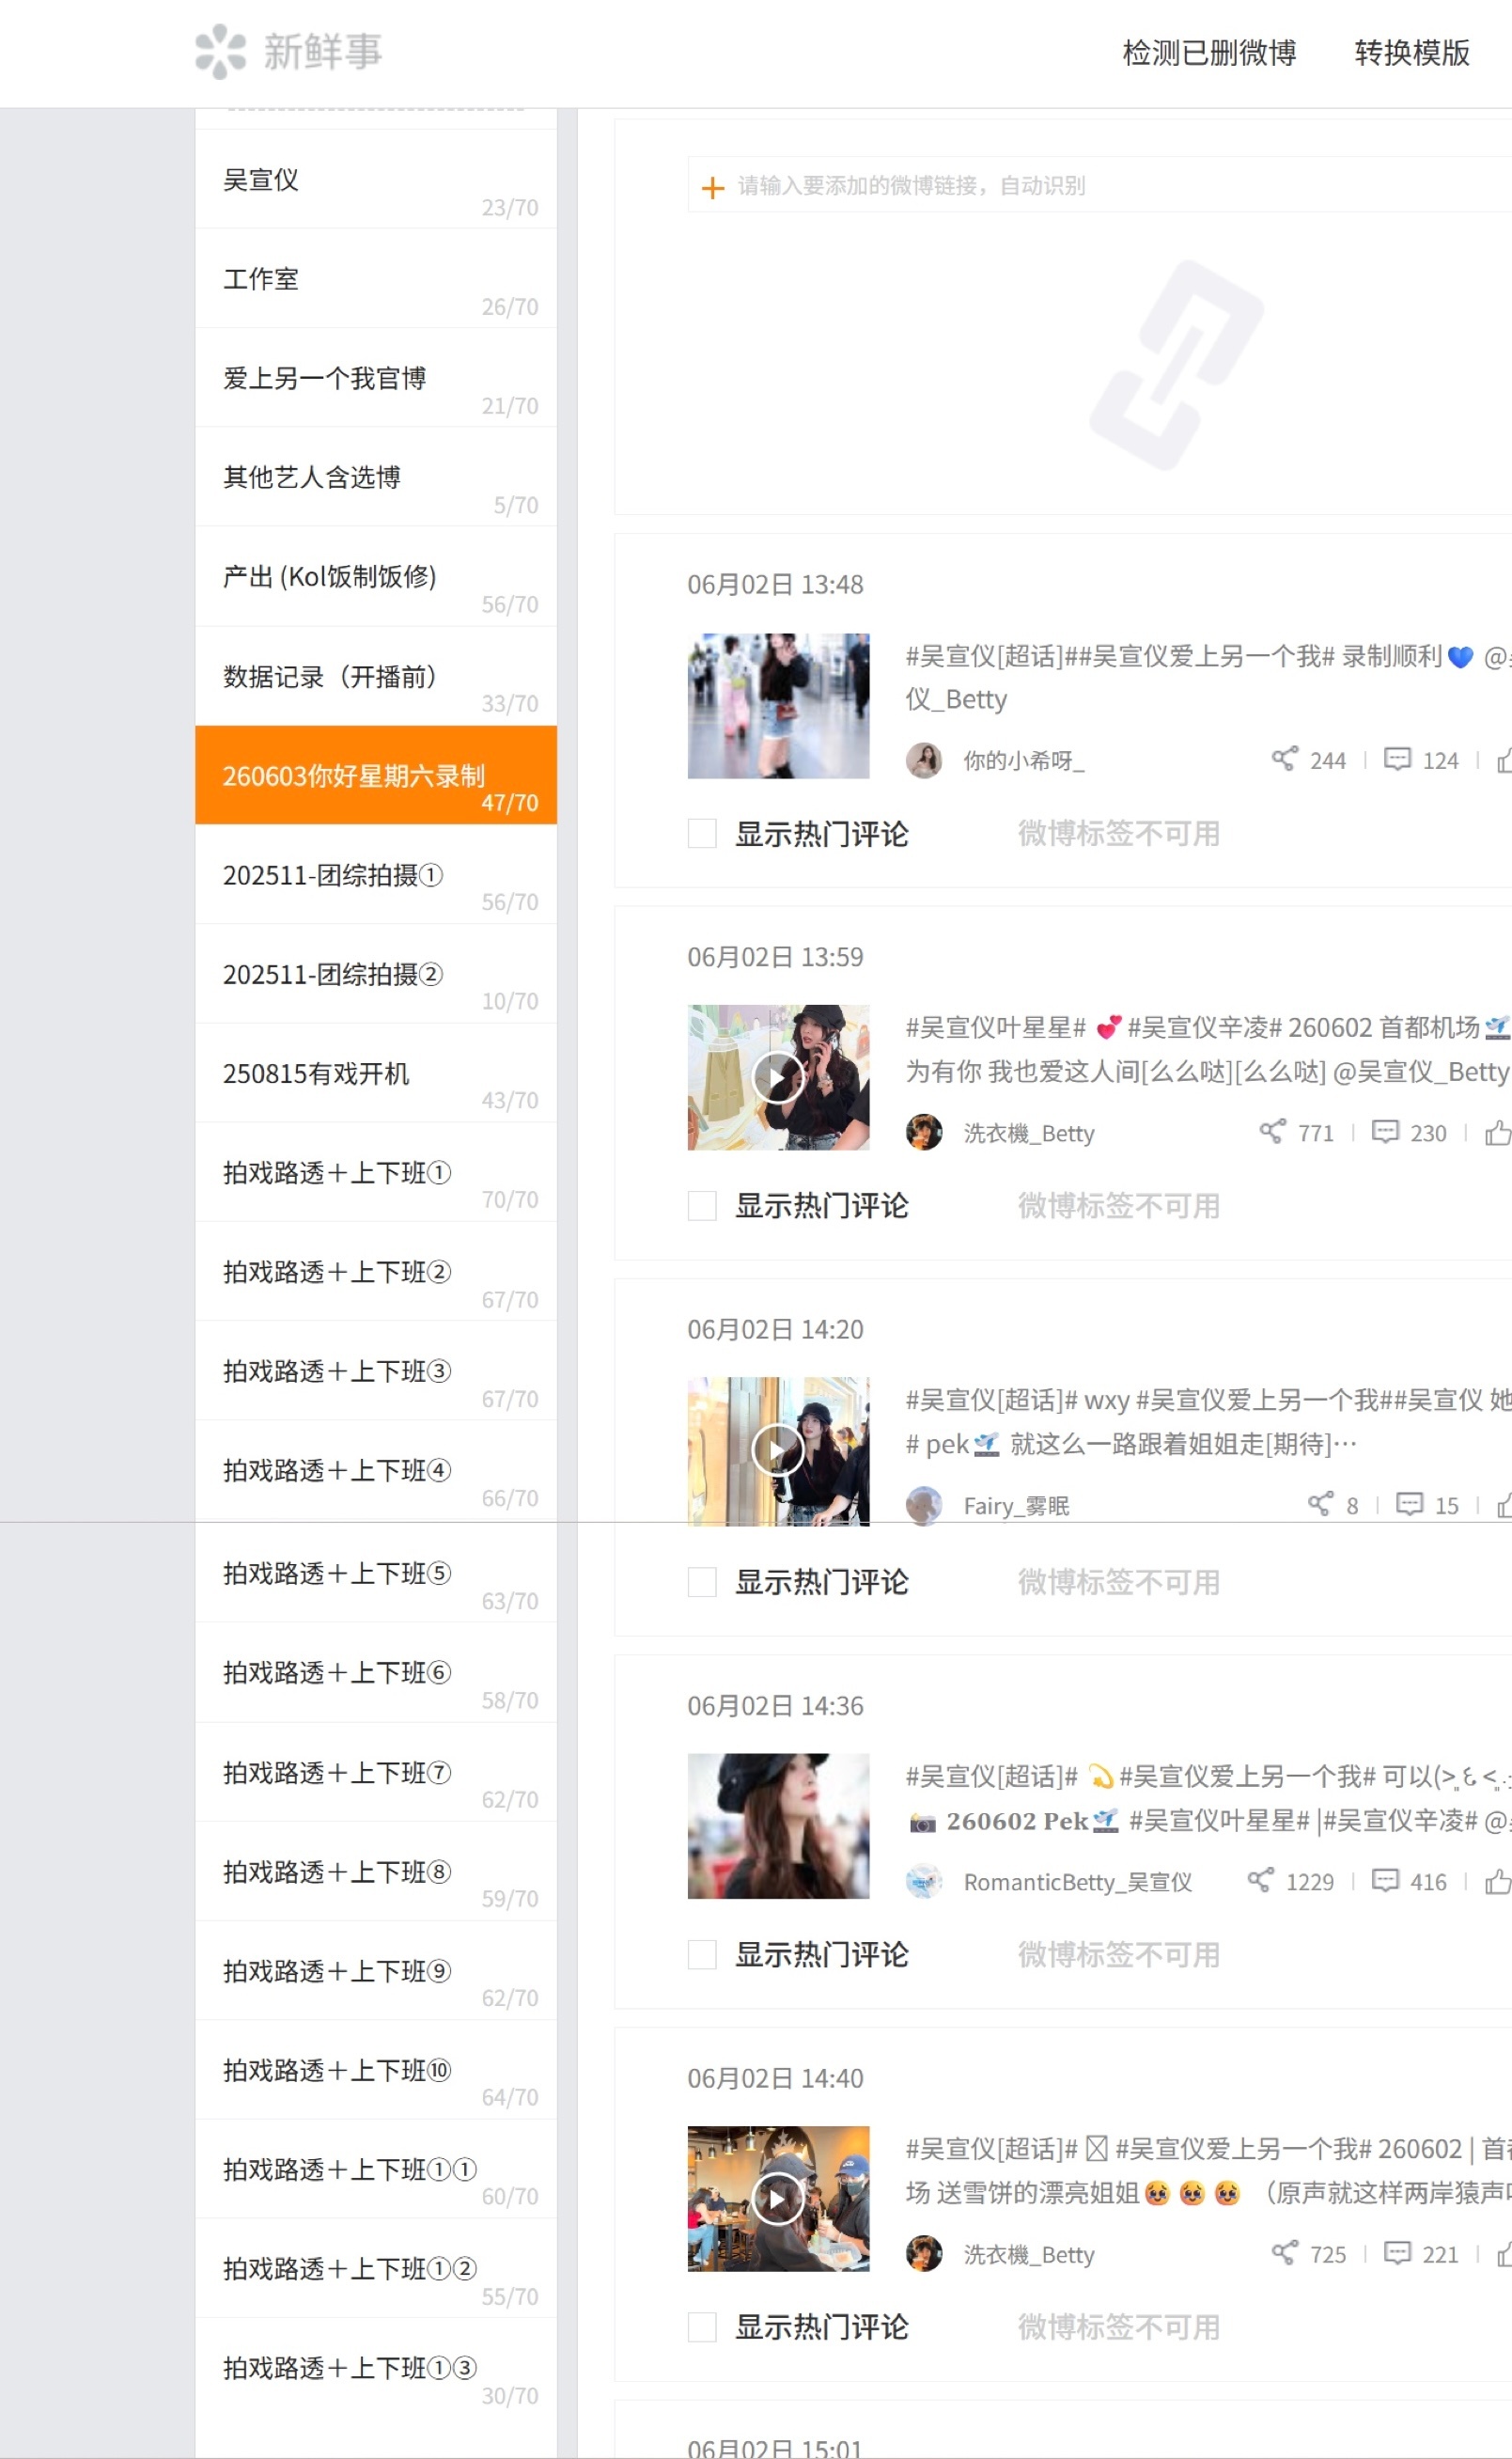
Task: Open thumbnail of 13:48 airport photo post
Action: coord(778,705)
